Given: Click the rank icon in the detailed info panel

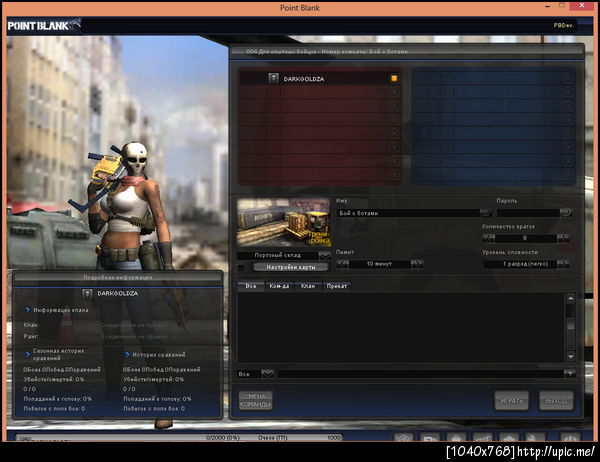Looking at the screenshot, I should tap(87, 294).
